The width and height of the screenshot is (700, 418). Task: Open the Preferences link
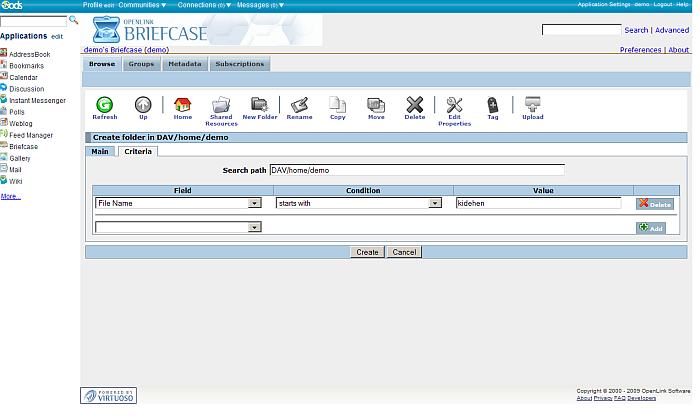[x=640, y=49]
